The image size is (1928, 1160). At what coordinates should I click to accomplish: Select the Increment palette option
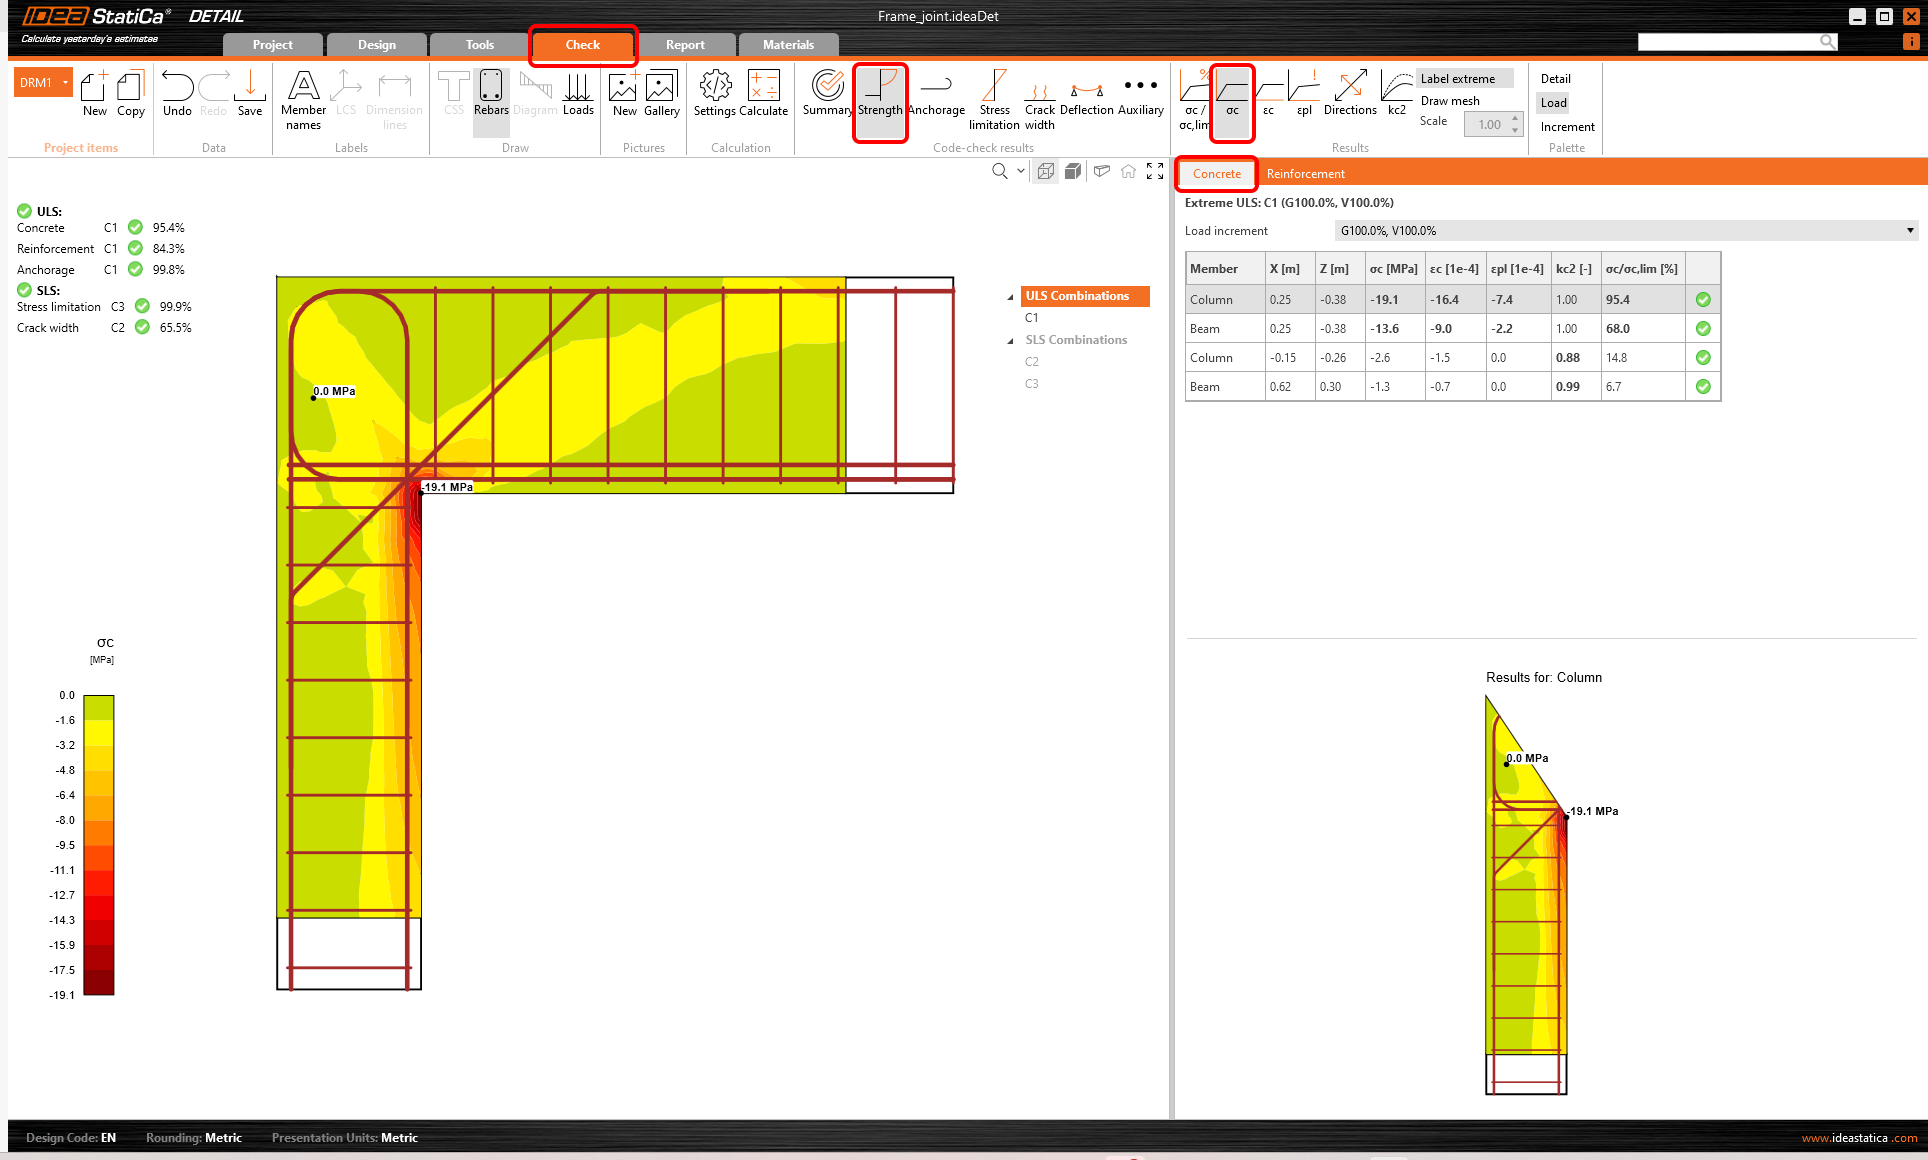(1567, 127)
